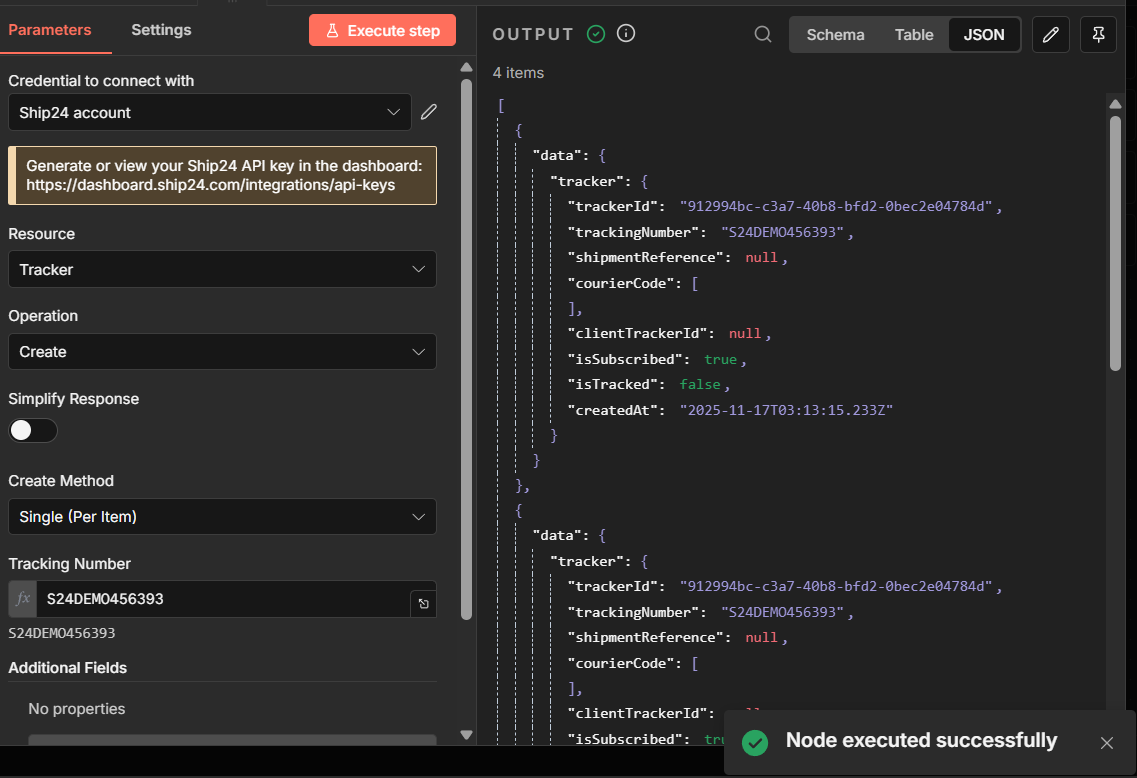This screenshot has width=1137, height=778.
Task: Click the second item's "shipmentReference" null
Action: (x=761, y=637)
